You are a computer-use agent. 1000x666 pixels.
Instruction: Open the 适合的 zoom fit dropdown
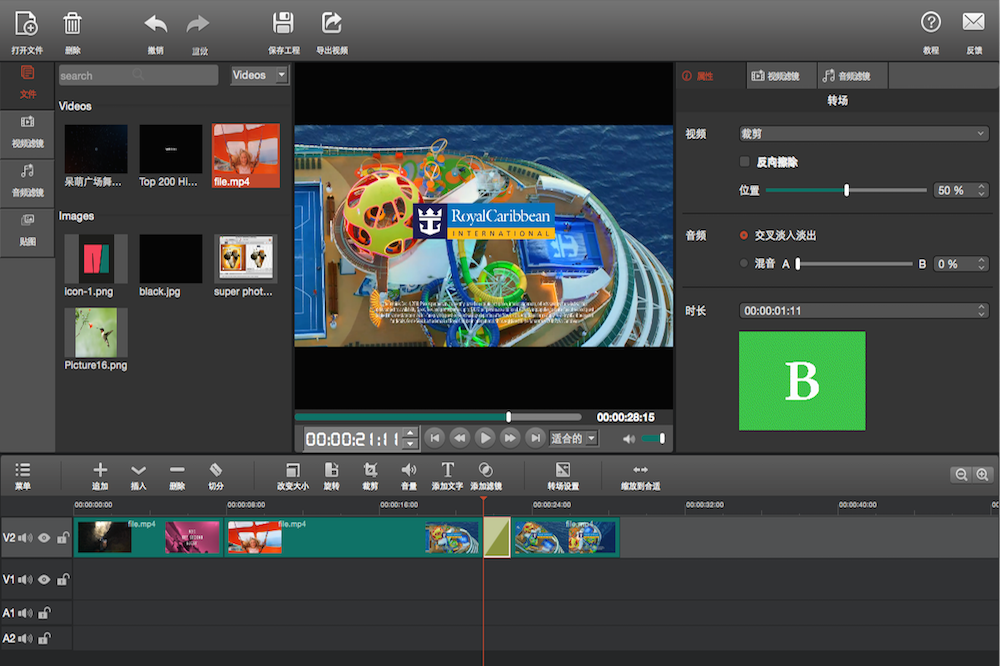tap(573, 438)
